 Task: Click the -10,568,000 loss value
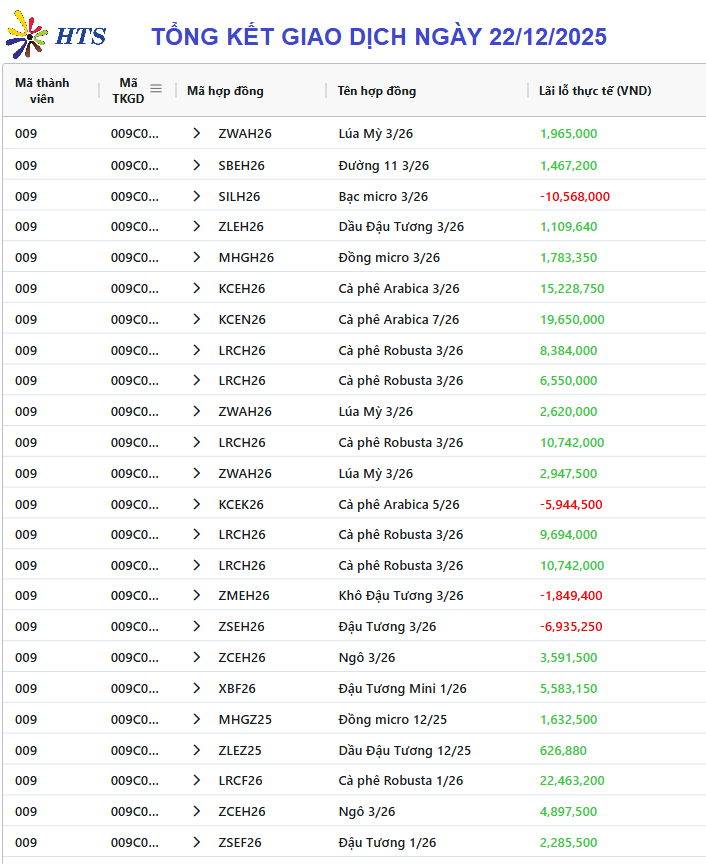pos(574,196)
